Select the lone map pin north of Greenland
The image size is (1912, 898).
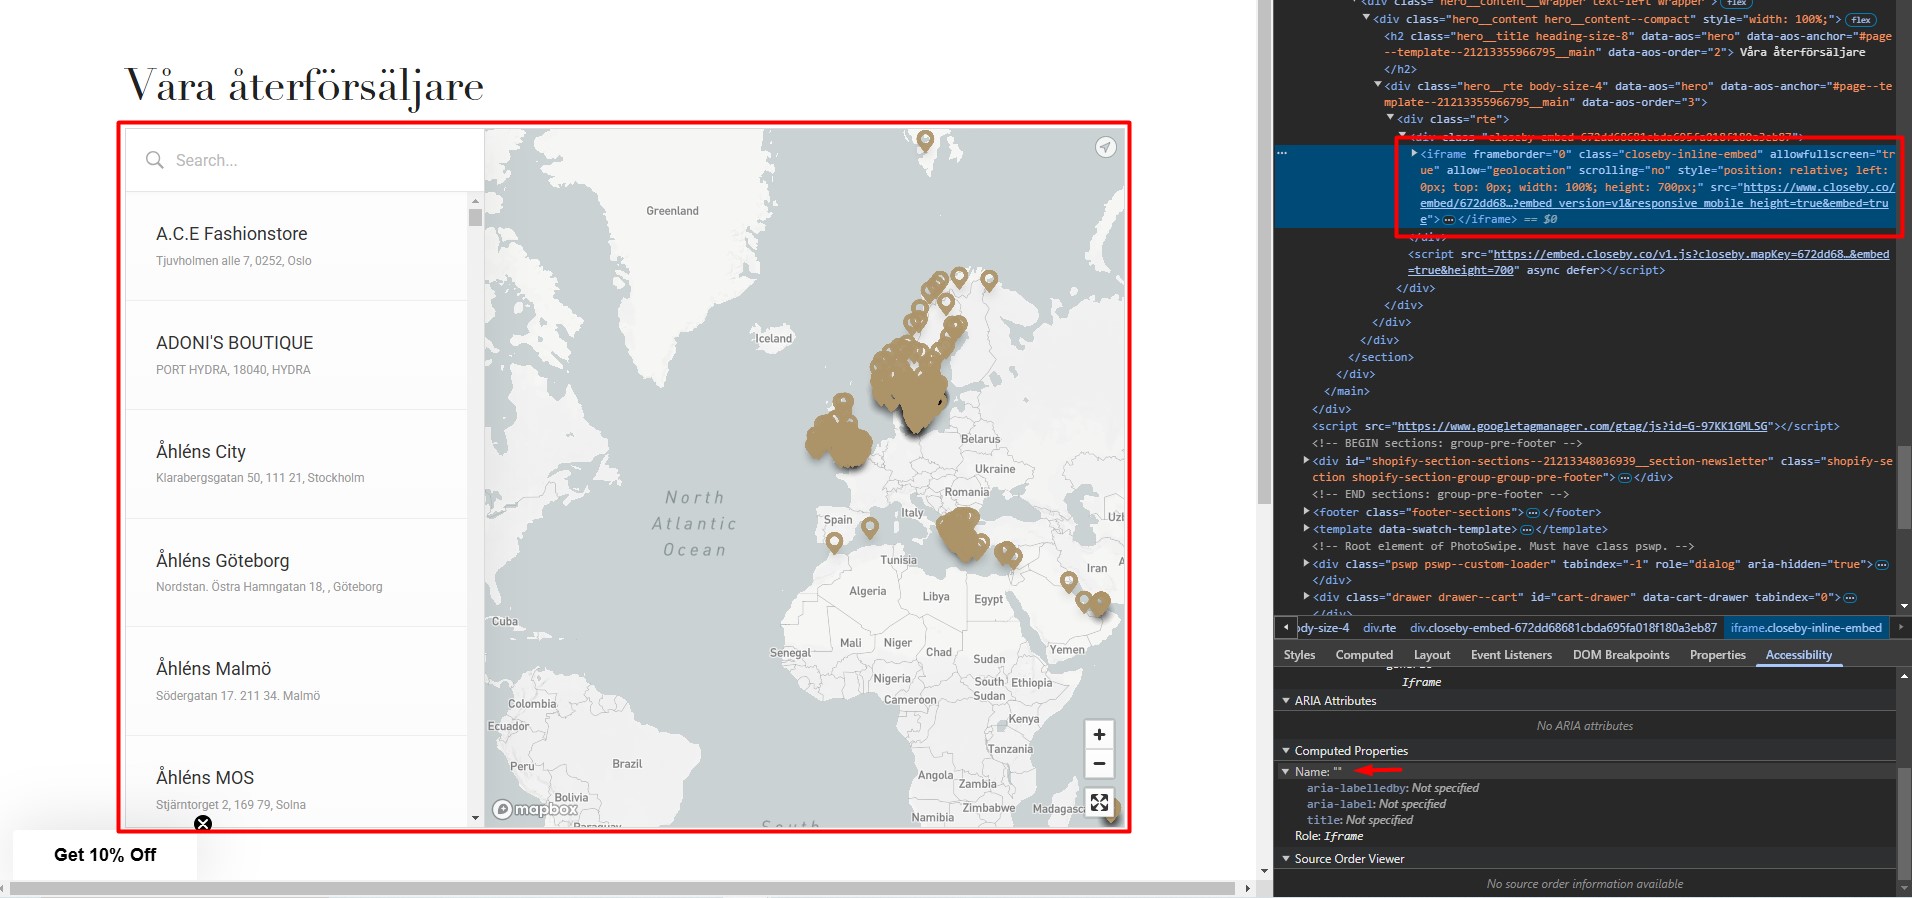(x=925, y=141)
